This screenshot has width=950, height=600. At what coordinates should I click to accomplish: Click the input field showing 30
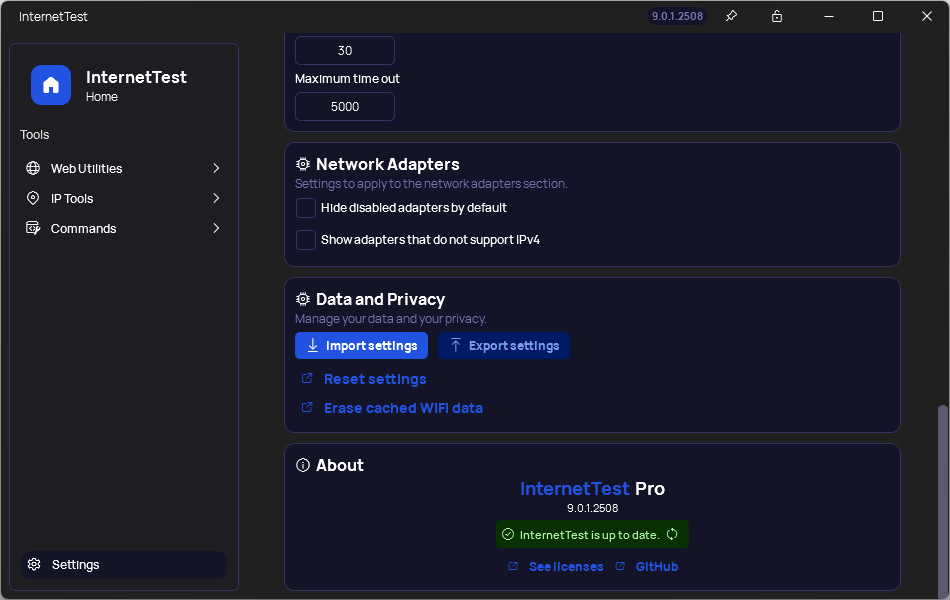point(345,50)
